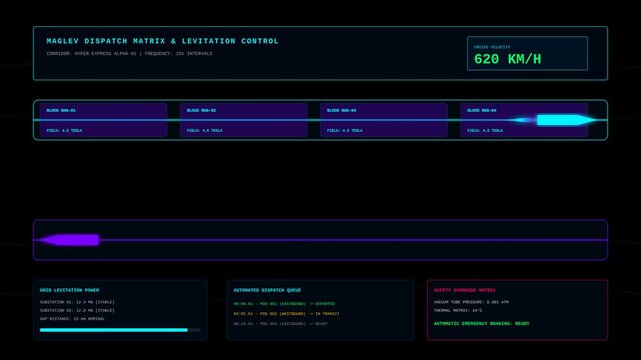Click the Grid Levitation Power heading
Screen dimensions: 641x360
coord(69,290)
